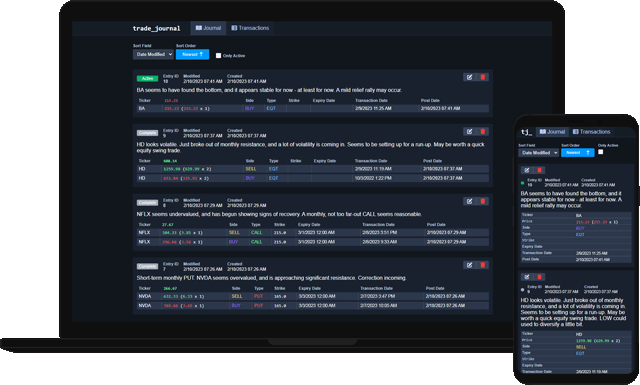Switch to Transactions tab on phone
Image resolution: width=640 pixels, height=385 pixels.
tap(591, 132)
